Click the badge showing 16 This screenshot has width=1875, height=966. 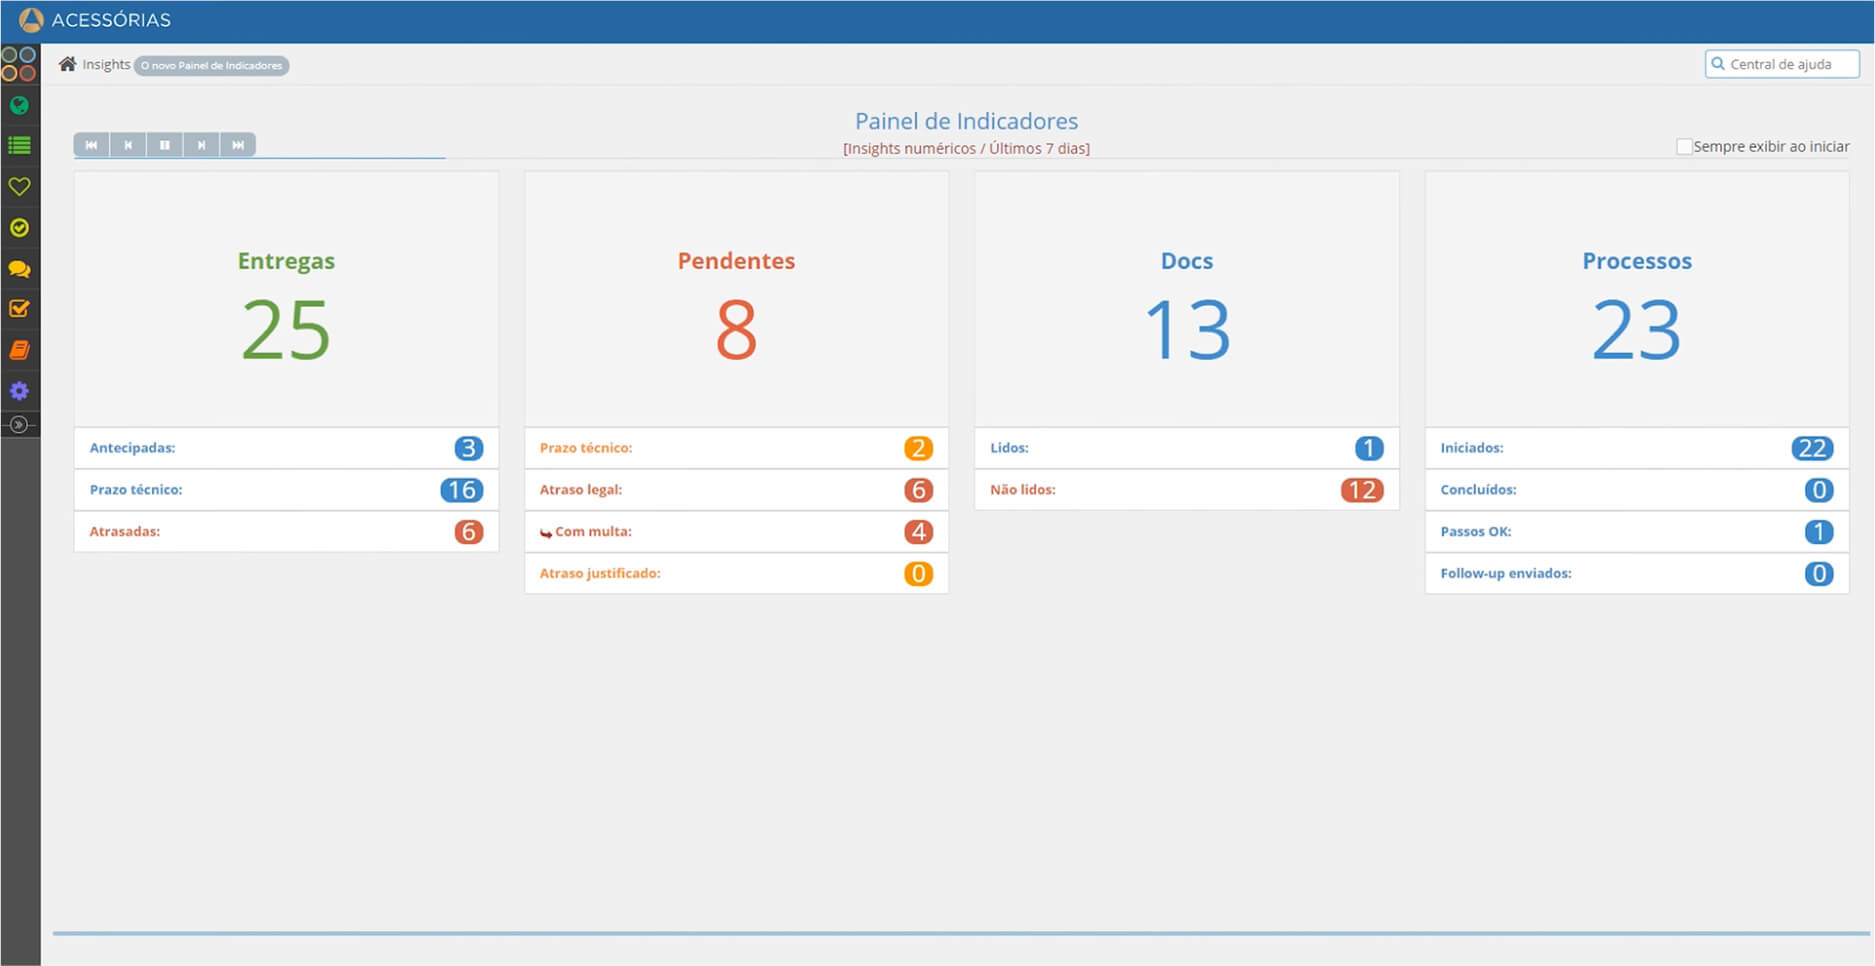click(462, 490)
